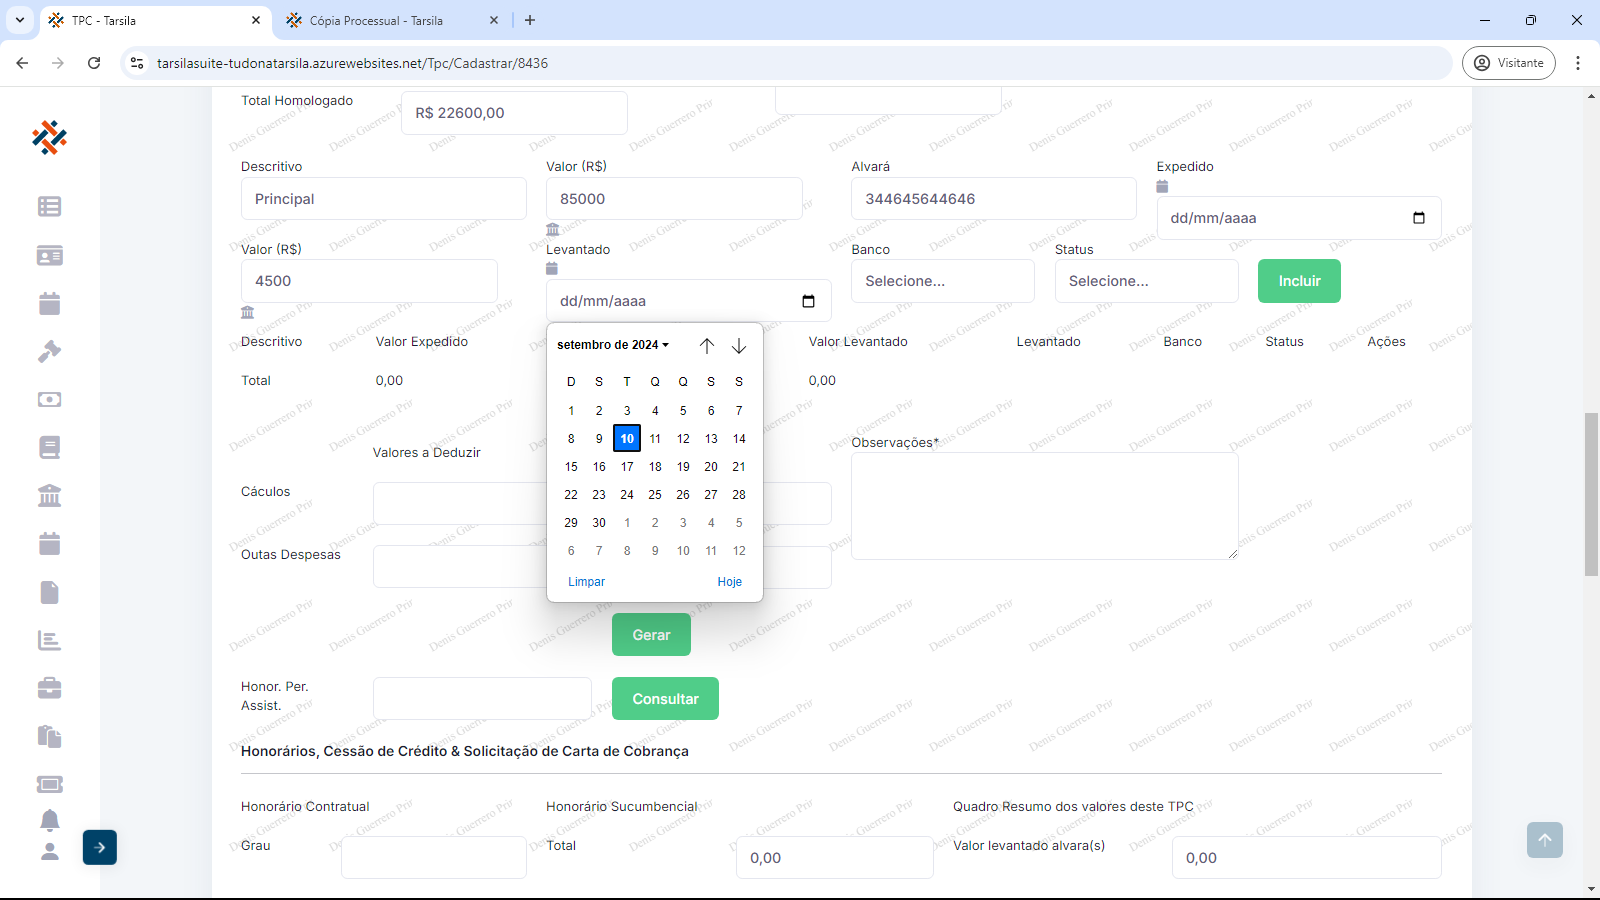Click the Observações text area
The width and height of the screenshot is (1600, 900).
pos(1044,505)
